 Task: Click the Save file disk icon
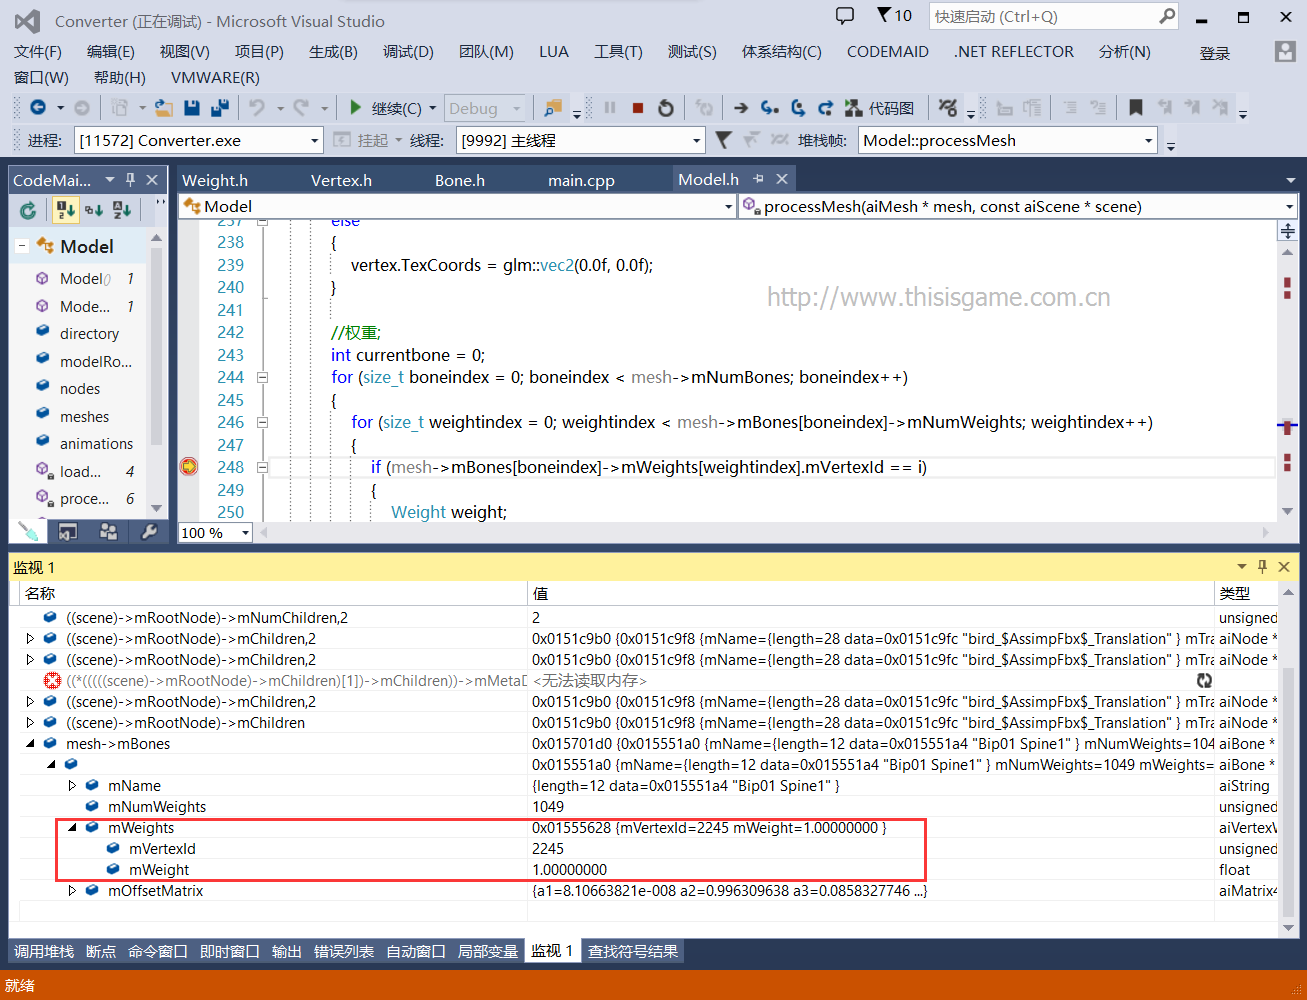192,108
